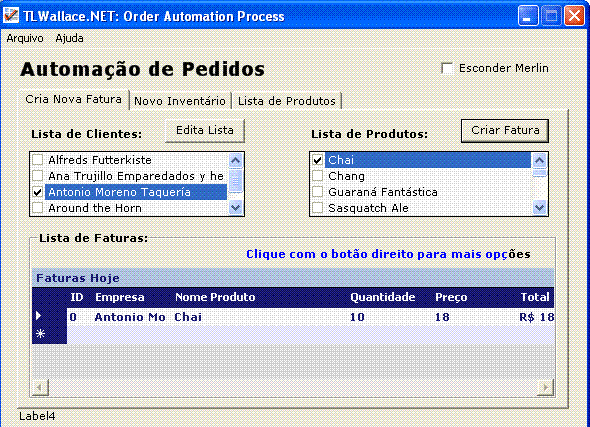Click the client list scrollbar thumb
This screenshot has height=427, width=590.
[236, 181]
